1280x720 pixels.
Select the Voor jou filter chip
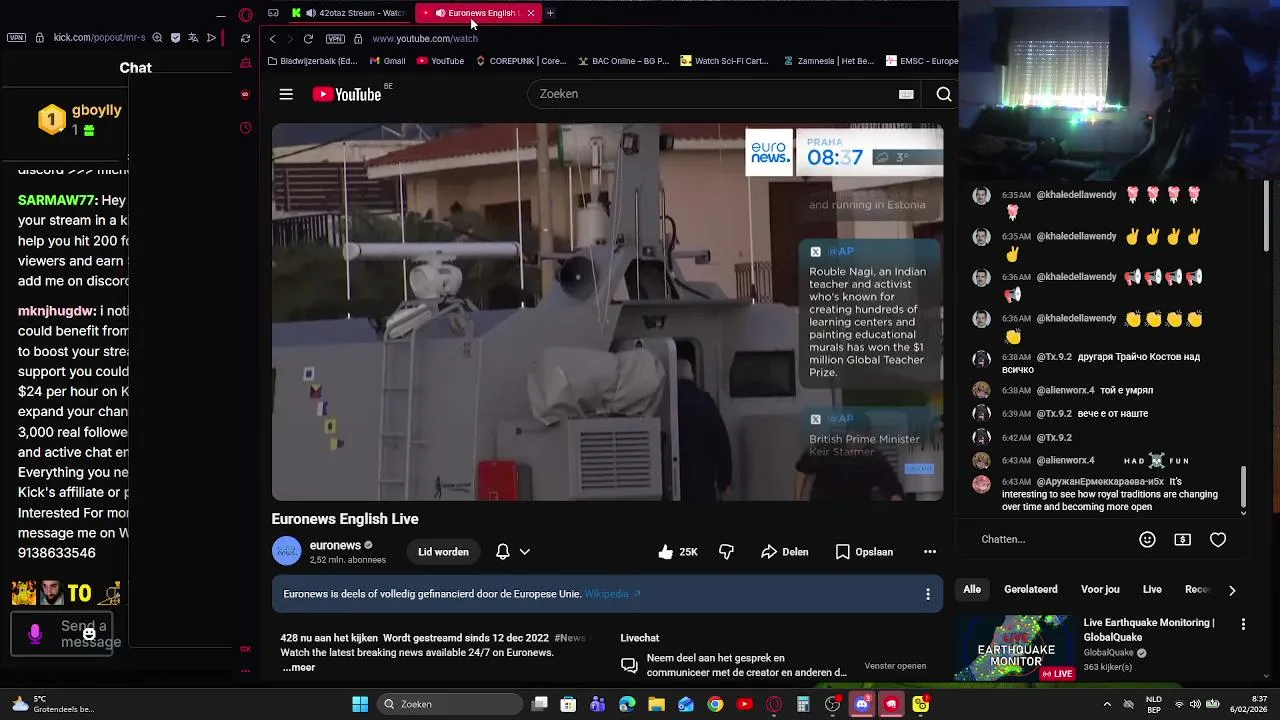[x=1100, y=590]
